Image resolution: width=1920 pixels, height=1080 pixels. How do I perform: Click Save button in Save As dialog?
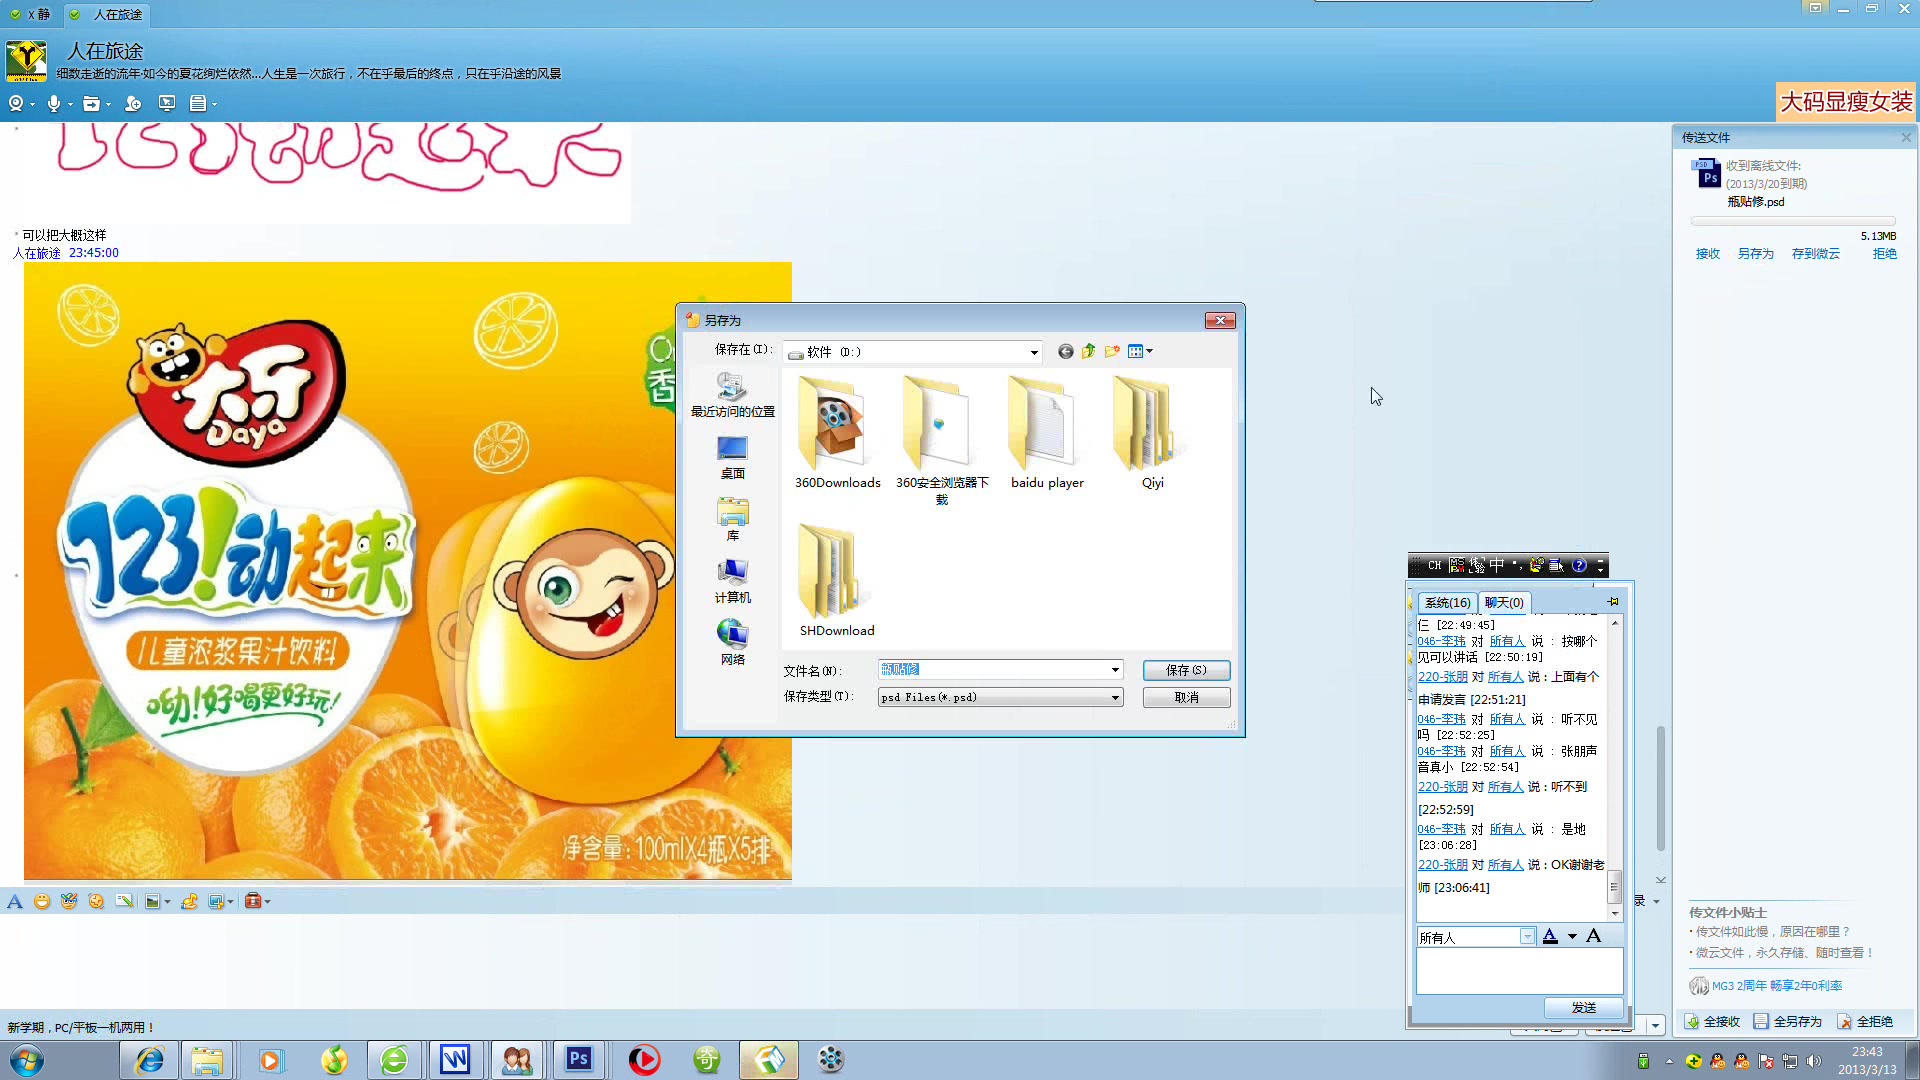[1186, 671]
